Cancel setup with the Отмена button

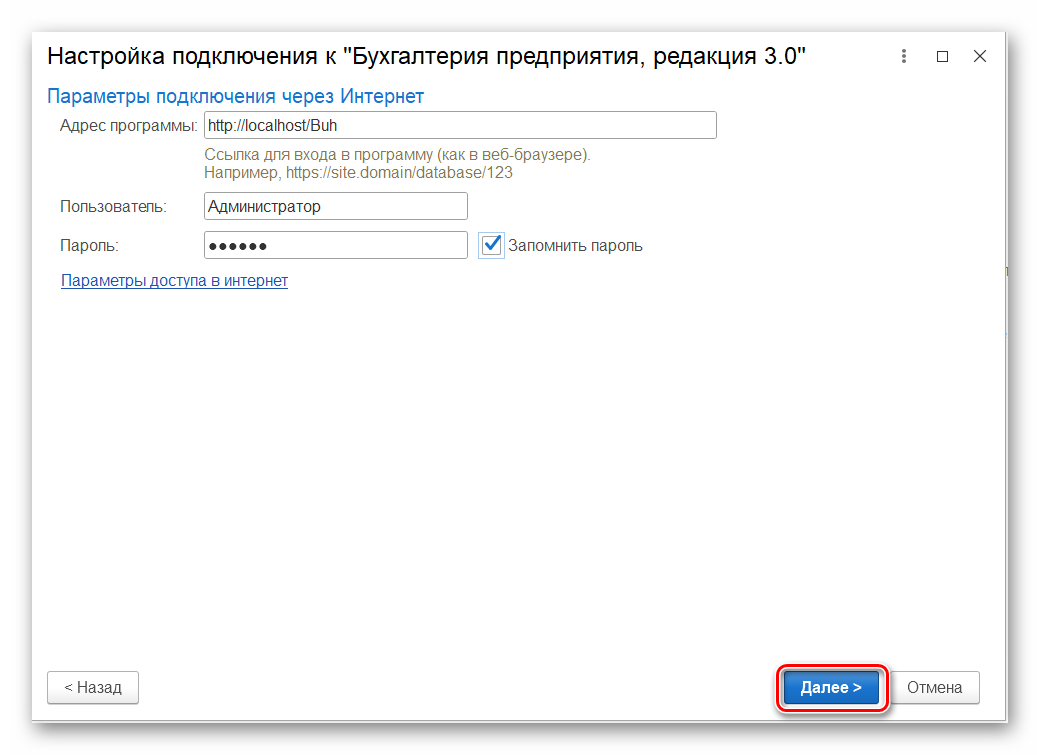[935, 687]
